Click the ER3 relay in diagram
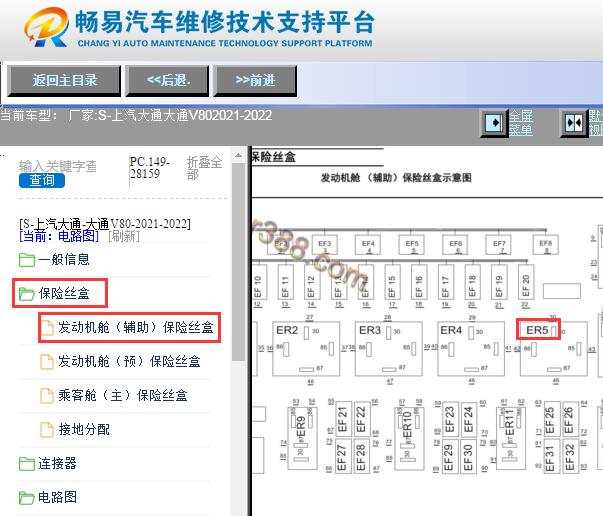This screenshot has height=516, width=603. (388, 348)
